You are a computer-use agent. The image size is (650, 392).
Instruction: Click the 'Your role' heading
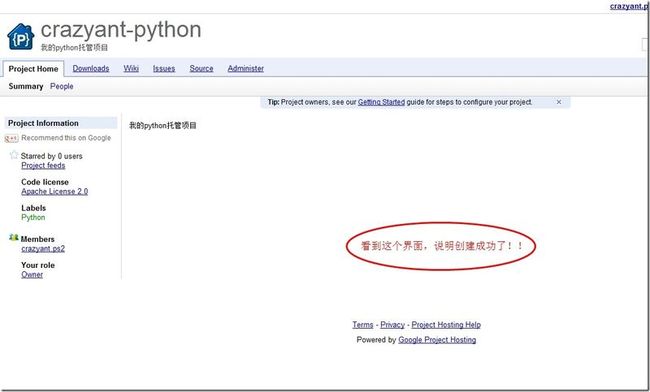click(x=38, y=265)
